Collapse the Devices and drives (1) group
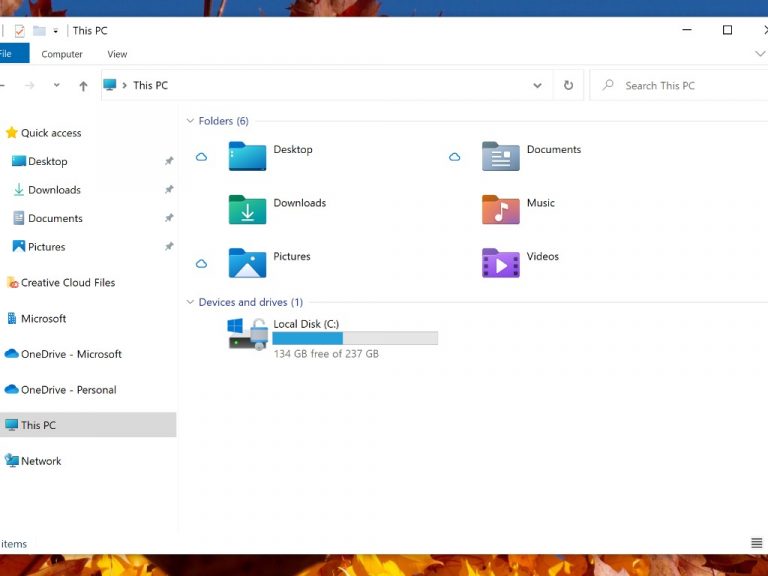The width and height of the screenshot is (768, 576). (x=190, y=302)
